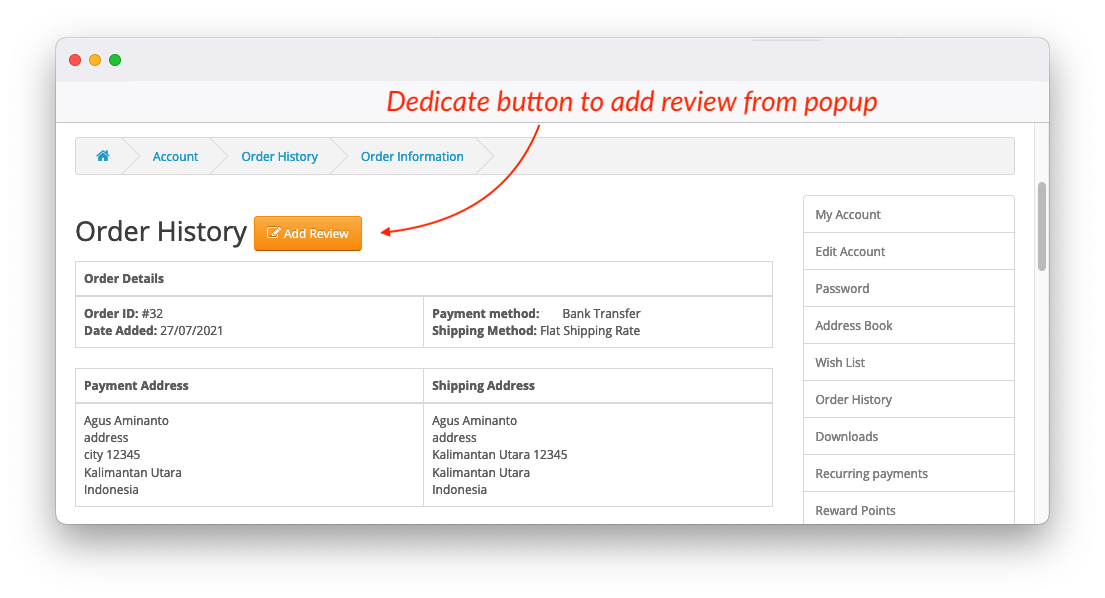Select Order History in sidebar menu
Viewport: 1105px width, 598px height.
coord(853,399)
